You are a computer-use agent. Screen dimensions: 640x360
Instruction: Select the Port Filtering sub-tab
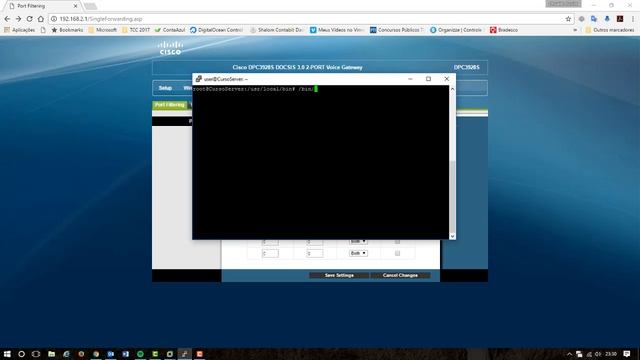click(170, 105)
